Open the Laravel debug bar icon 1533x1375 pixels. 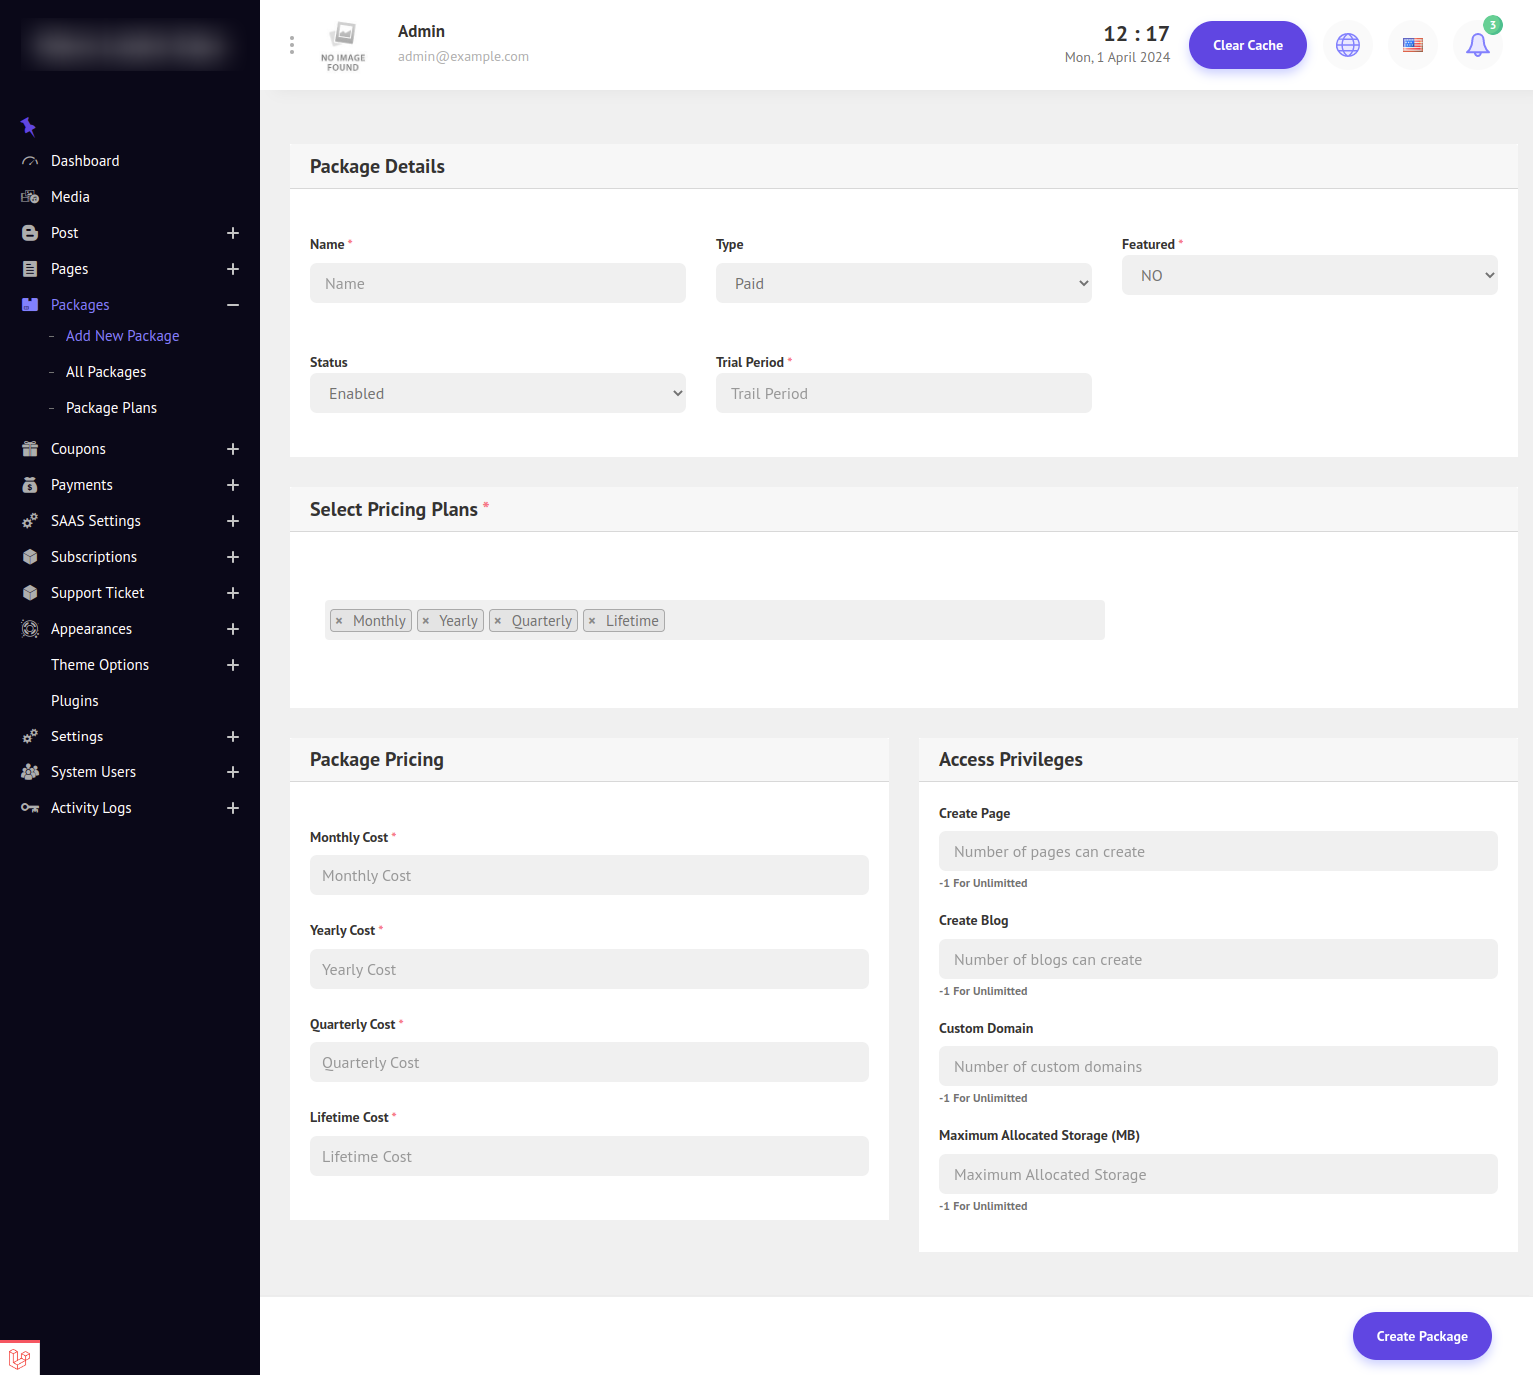click(19, 1358)
